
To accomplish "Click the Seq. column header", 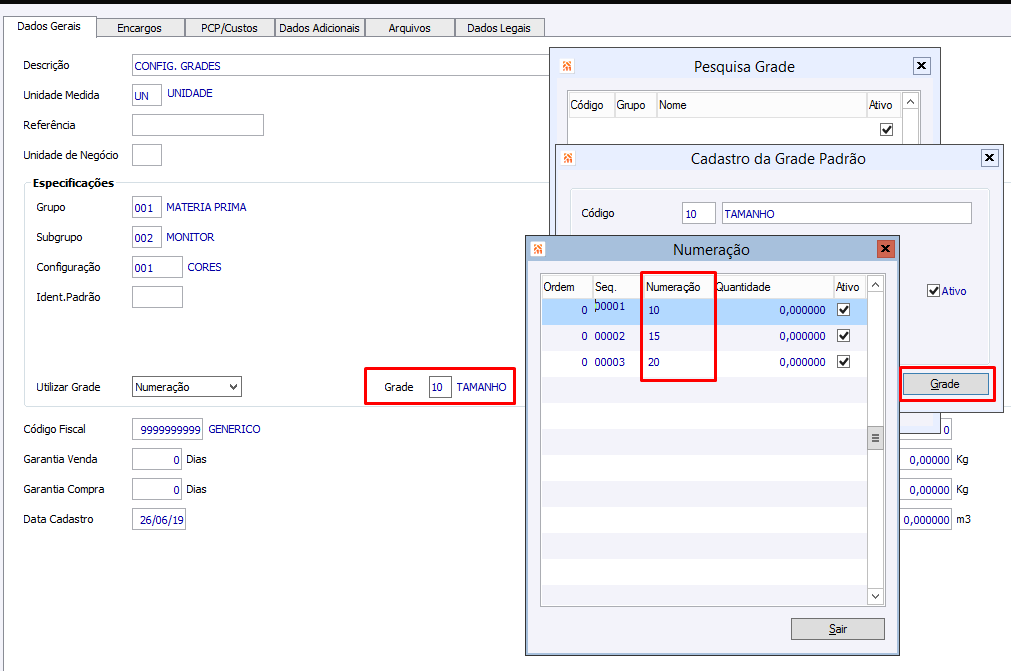I will (617, 287).
